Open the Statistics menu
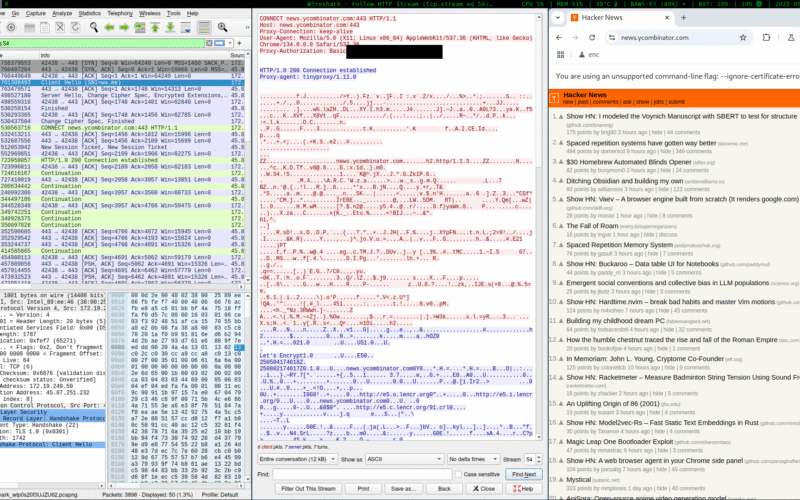 coord(90,14)
